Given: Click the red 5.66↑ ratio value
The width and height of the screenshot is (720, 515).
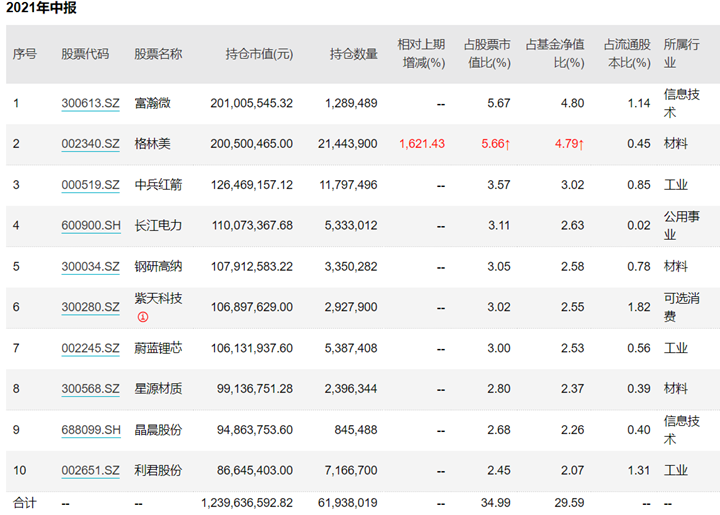Looking at the screenshot, I should (495, 144).
